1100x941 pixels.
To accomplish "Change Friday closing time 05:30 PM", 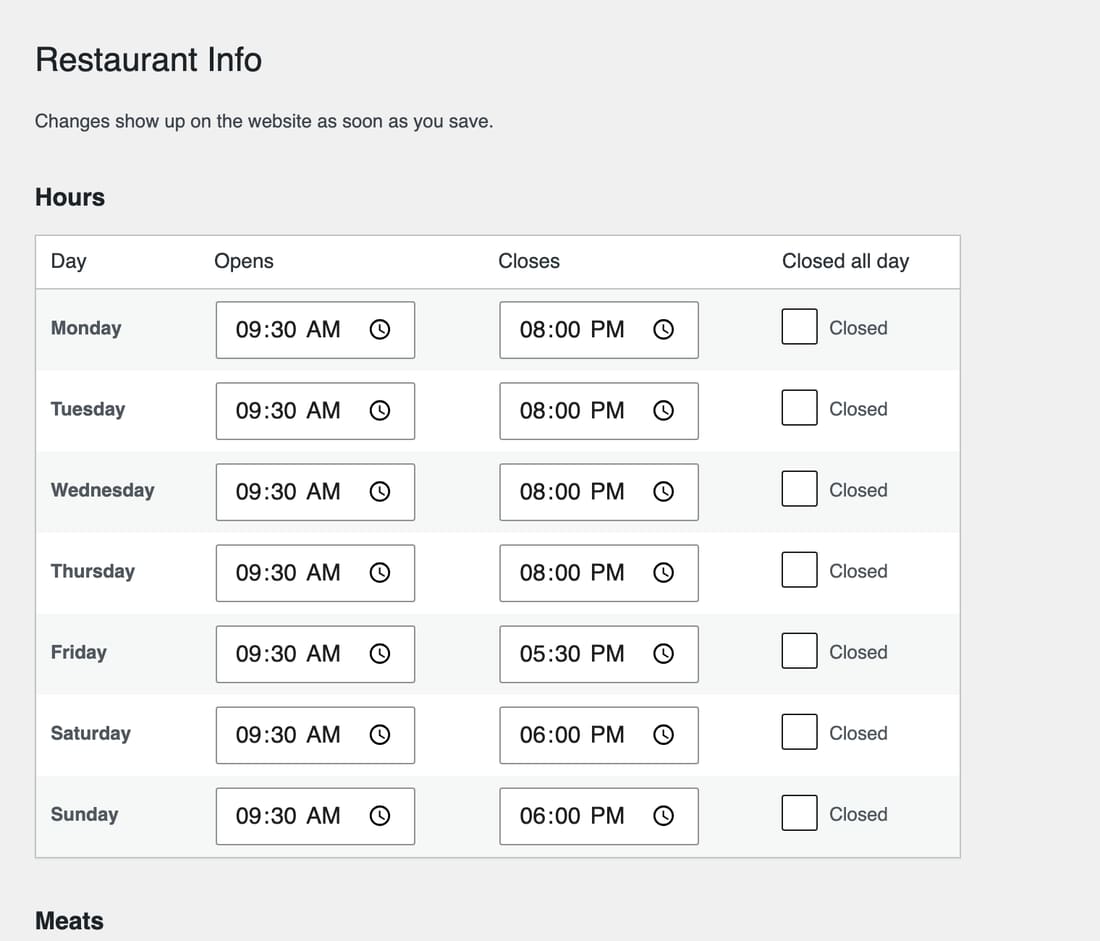I will [x=598, y=654].
